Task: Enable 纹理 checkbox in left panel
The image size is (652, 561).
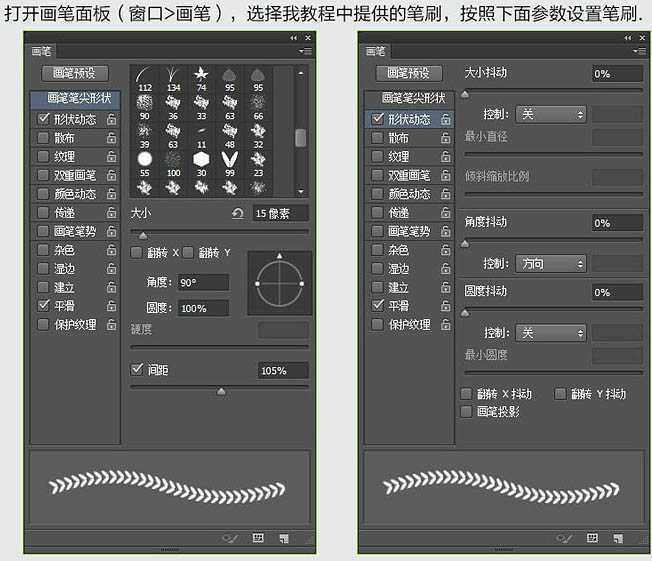Action: click(43, 156)
